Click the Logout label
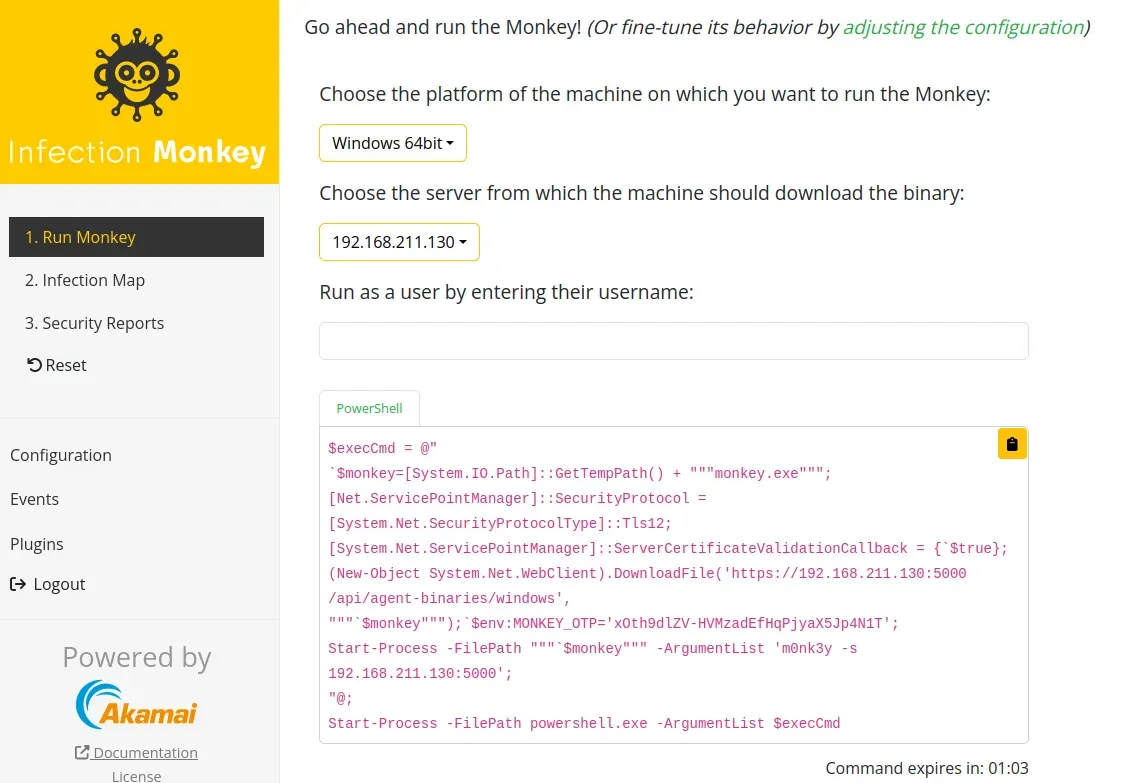This screenshot has width=1137, height=783. pyautogui.click(x=57, y=584)
